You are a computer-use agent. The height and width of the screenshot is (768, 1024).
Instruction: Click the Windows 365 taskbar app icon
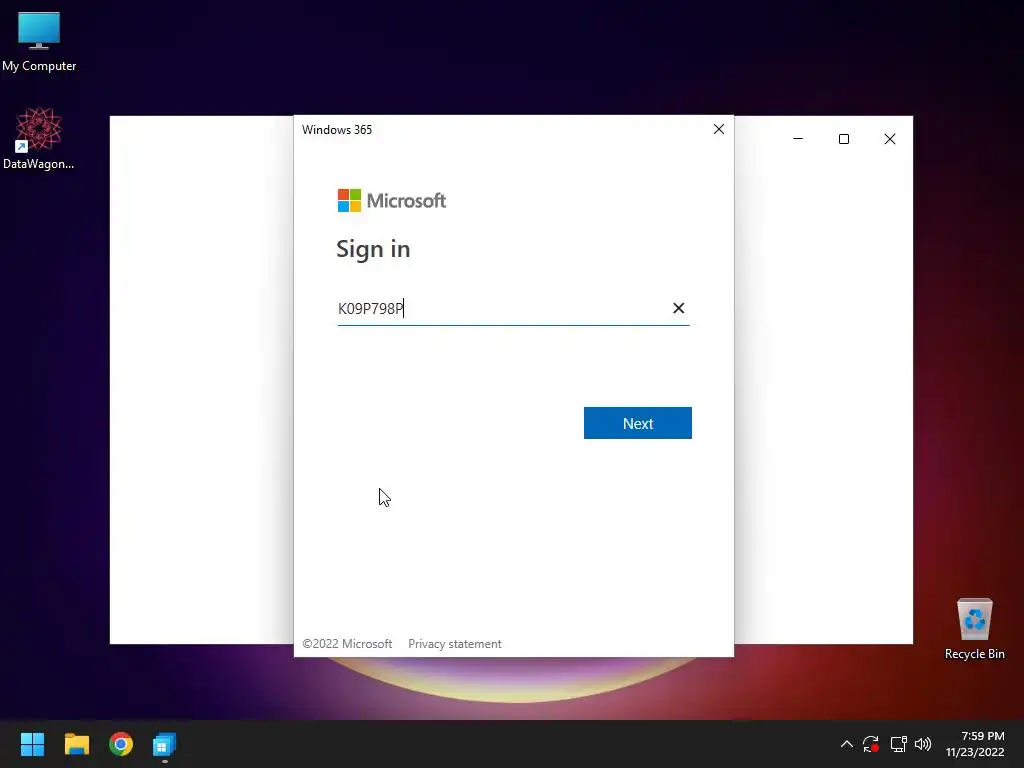[x=164, y=744]
